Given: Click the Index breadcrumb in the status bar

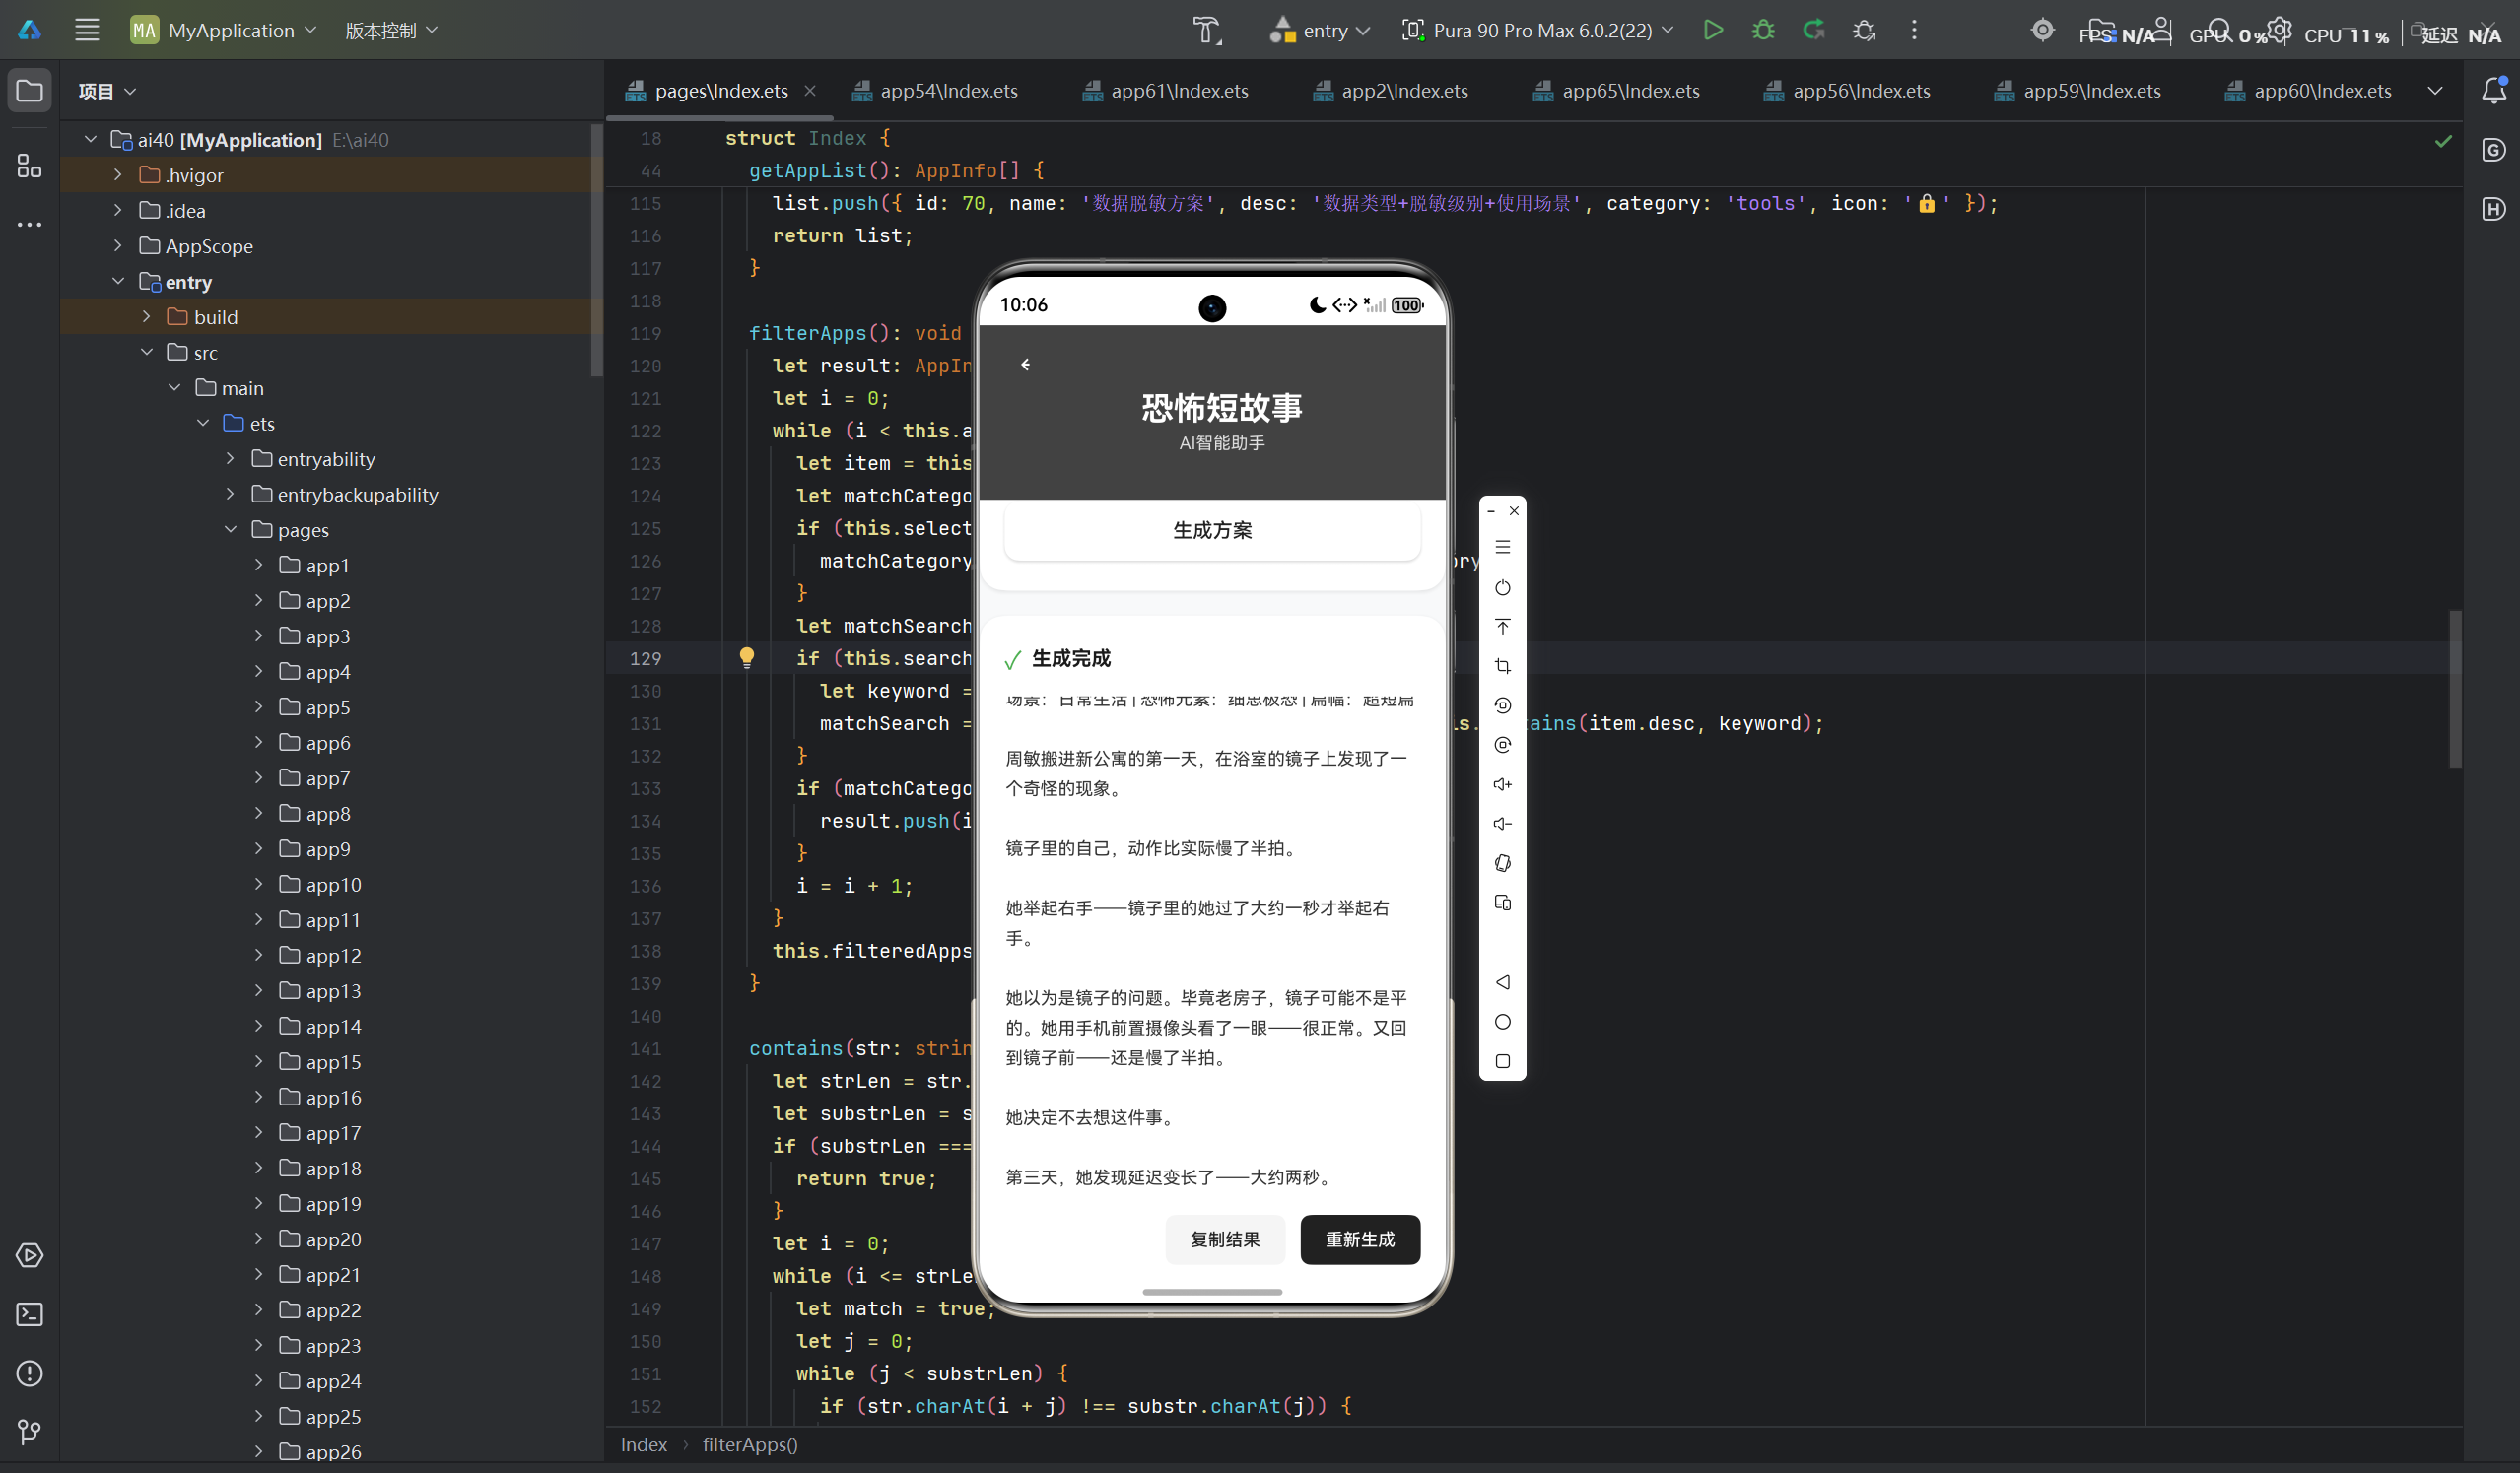Looking at the screenshot, I should pyautogui.click(x=643, y=1444).
